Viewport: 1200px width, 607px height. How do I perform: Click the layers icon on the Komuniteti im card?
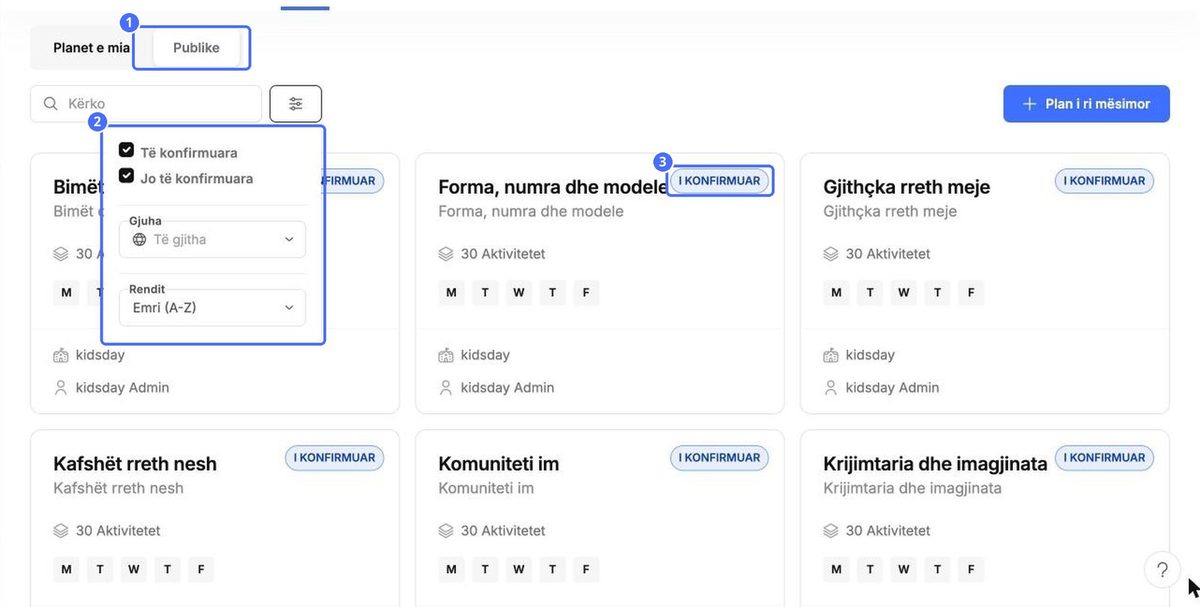tap(446, 531)
